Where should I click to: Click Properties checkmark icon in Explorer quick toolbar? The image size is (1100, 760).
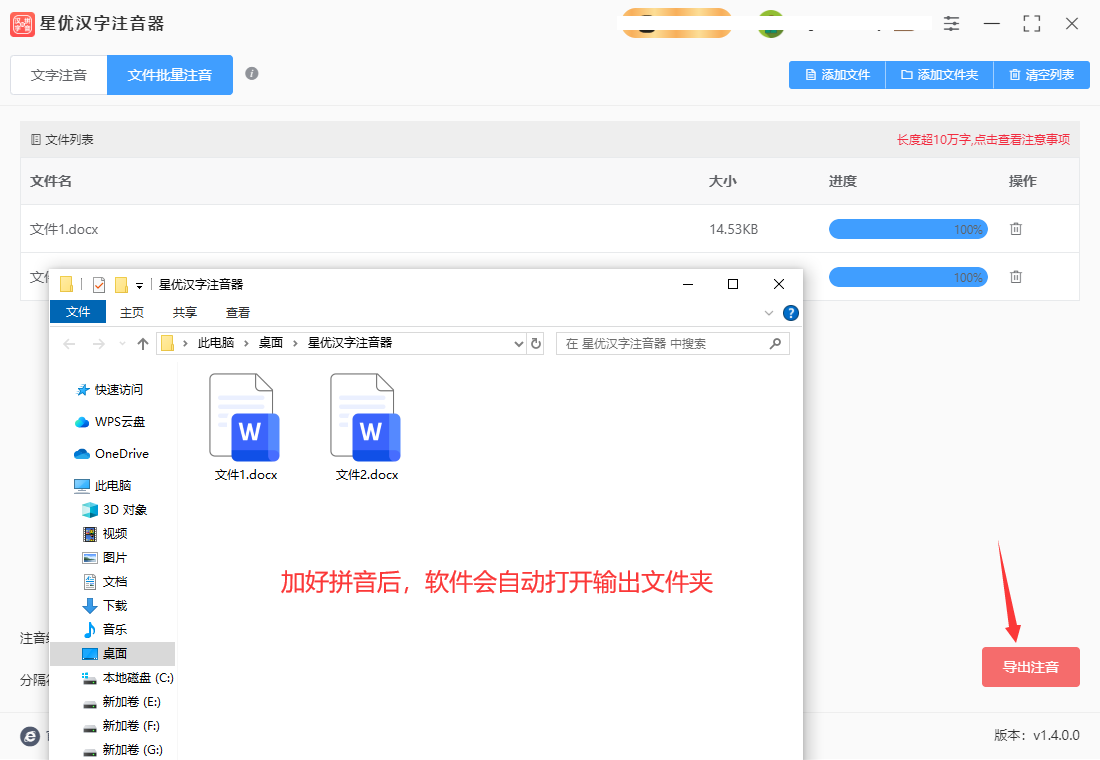coord(99,284)
